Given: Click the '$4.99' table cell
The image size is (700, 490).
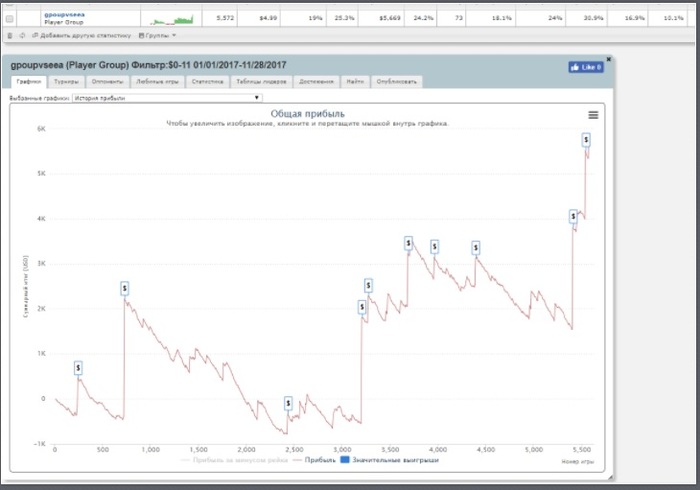Looking at the screenshot, I should pos(258,18).
